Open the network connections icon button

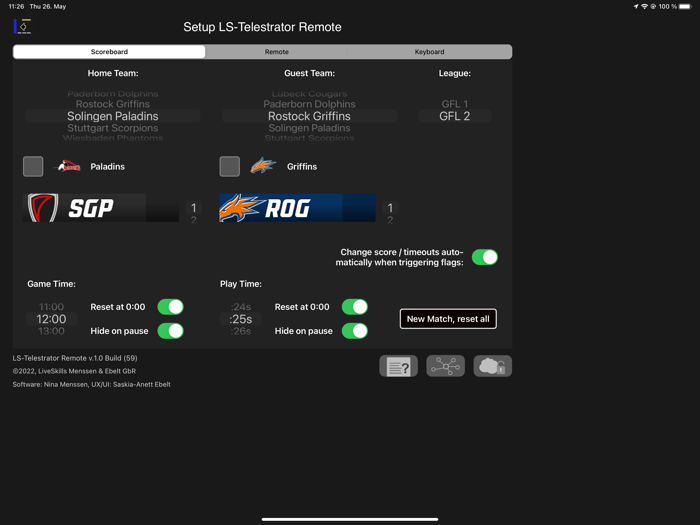(446, 366)
